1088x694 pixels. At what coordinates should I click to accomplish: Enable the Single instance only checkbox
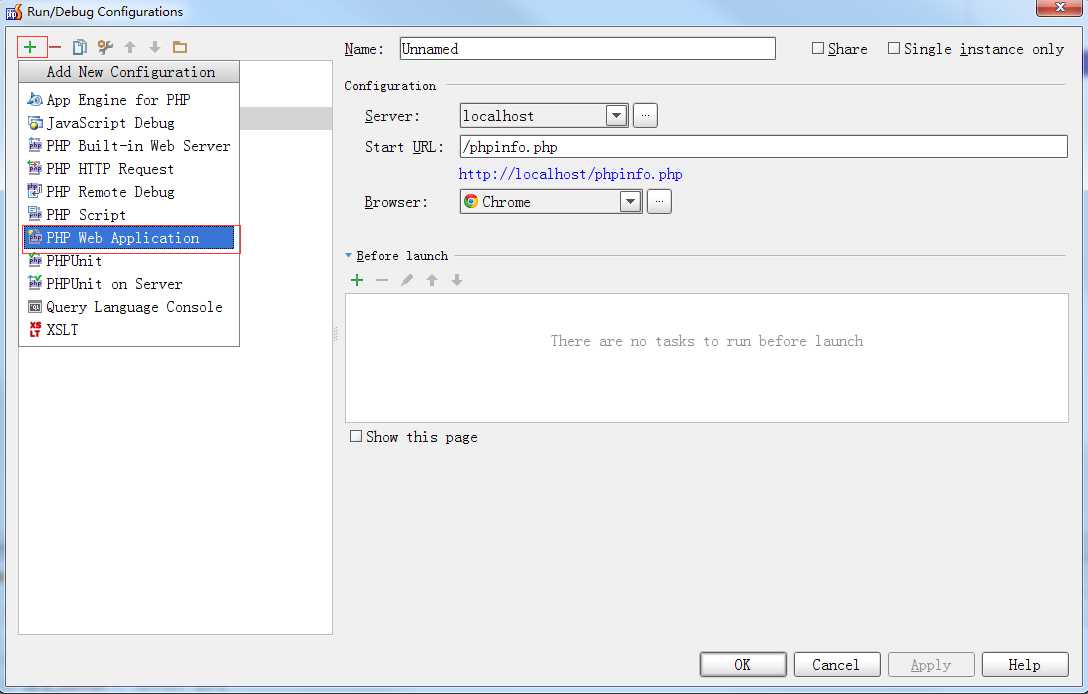(894, 49)
